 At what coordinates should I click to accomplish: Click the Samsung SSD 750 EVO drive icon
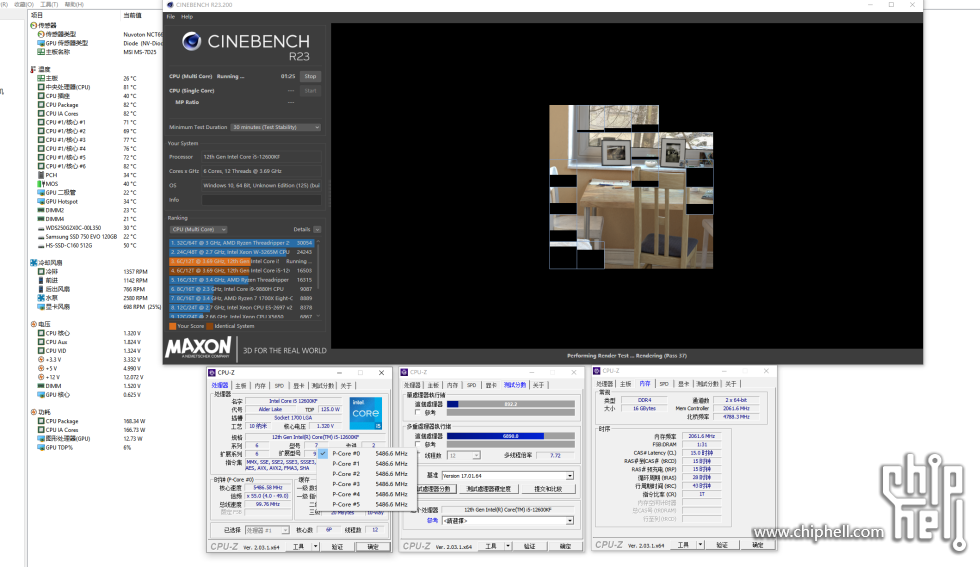point(41,237)
